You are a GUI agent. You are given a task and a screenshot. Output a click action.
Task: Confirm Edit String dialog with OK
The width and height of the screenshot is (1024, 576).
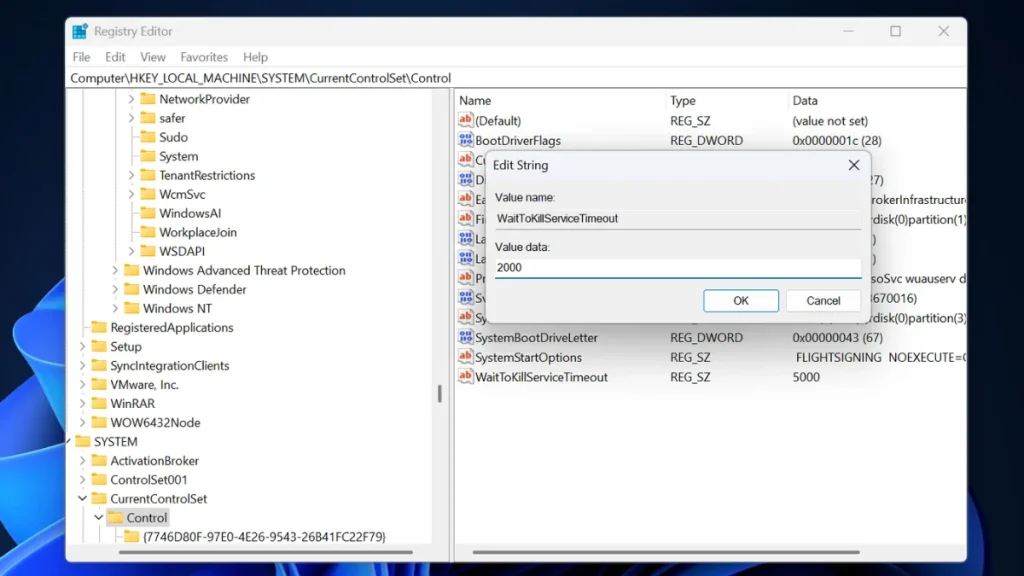pyautogui.click(x=741, y=300)
